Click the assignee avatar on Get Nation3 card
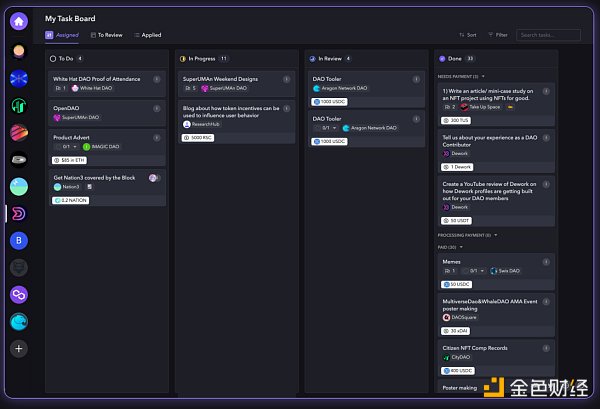The width and height of the screenshot is (600, 409). click(153, 177)
